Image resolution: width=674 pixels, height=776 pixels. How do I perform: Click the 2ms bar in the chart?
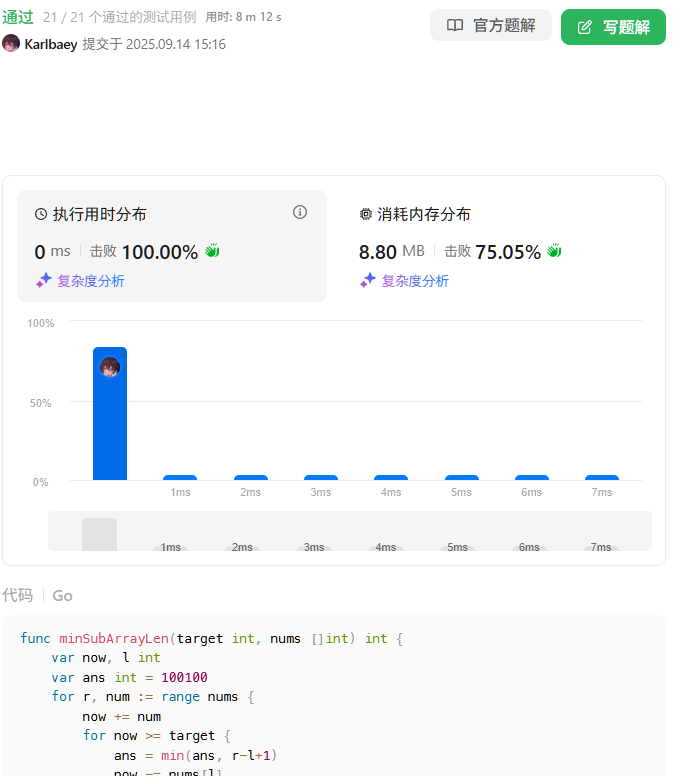coord(251,478)
